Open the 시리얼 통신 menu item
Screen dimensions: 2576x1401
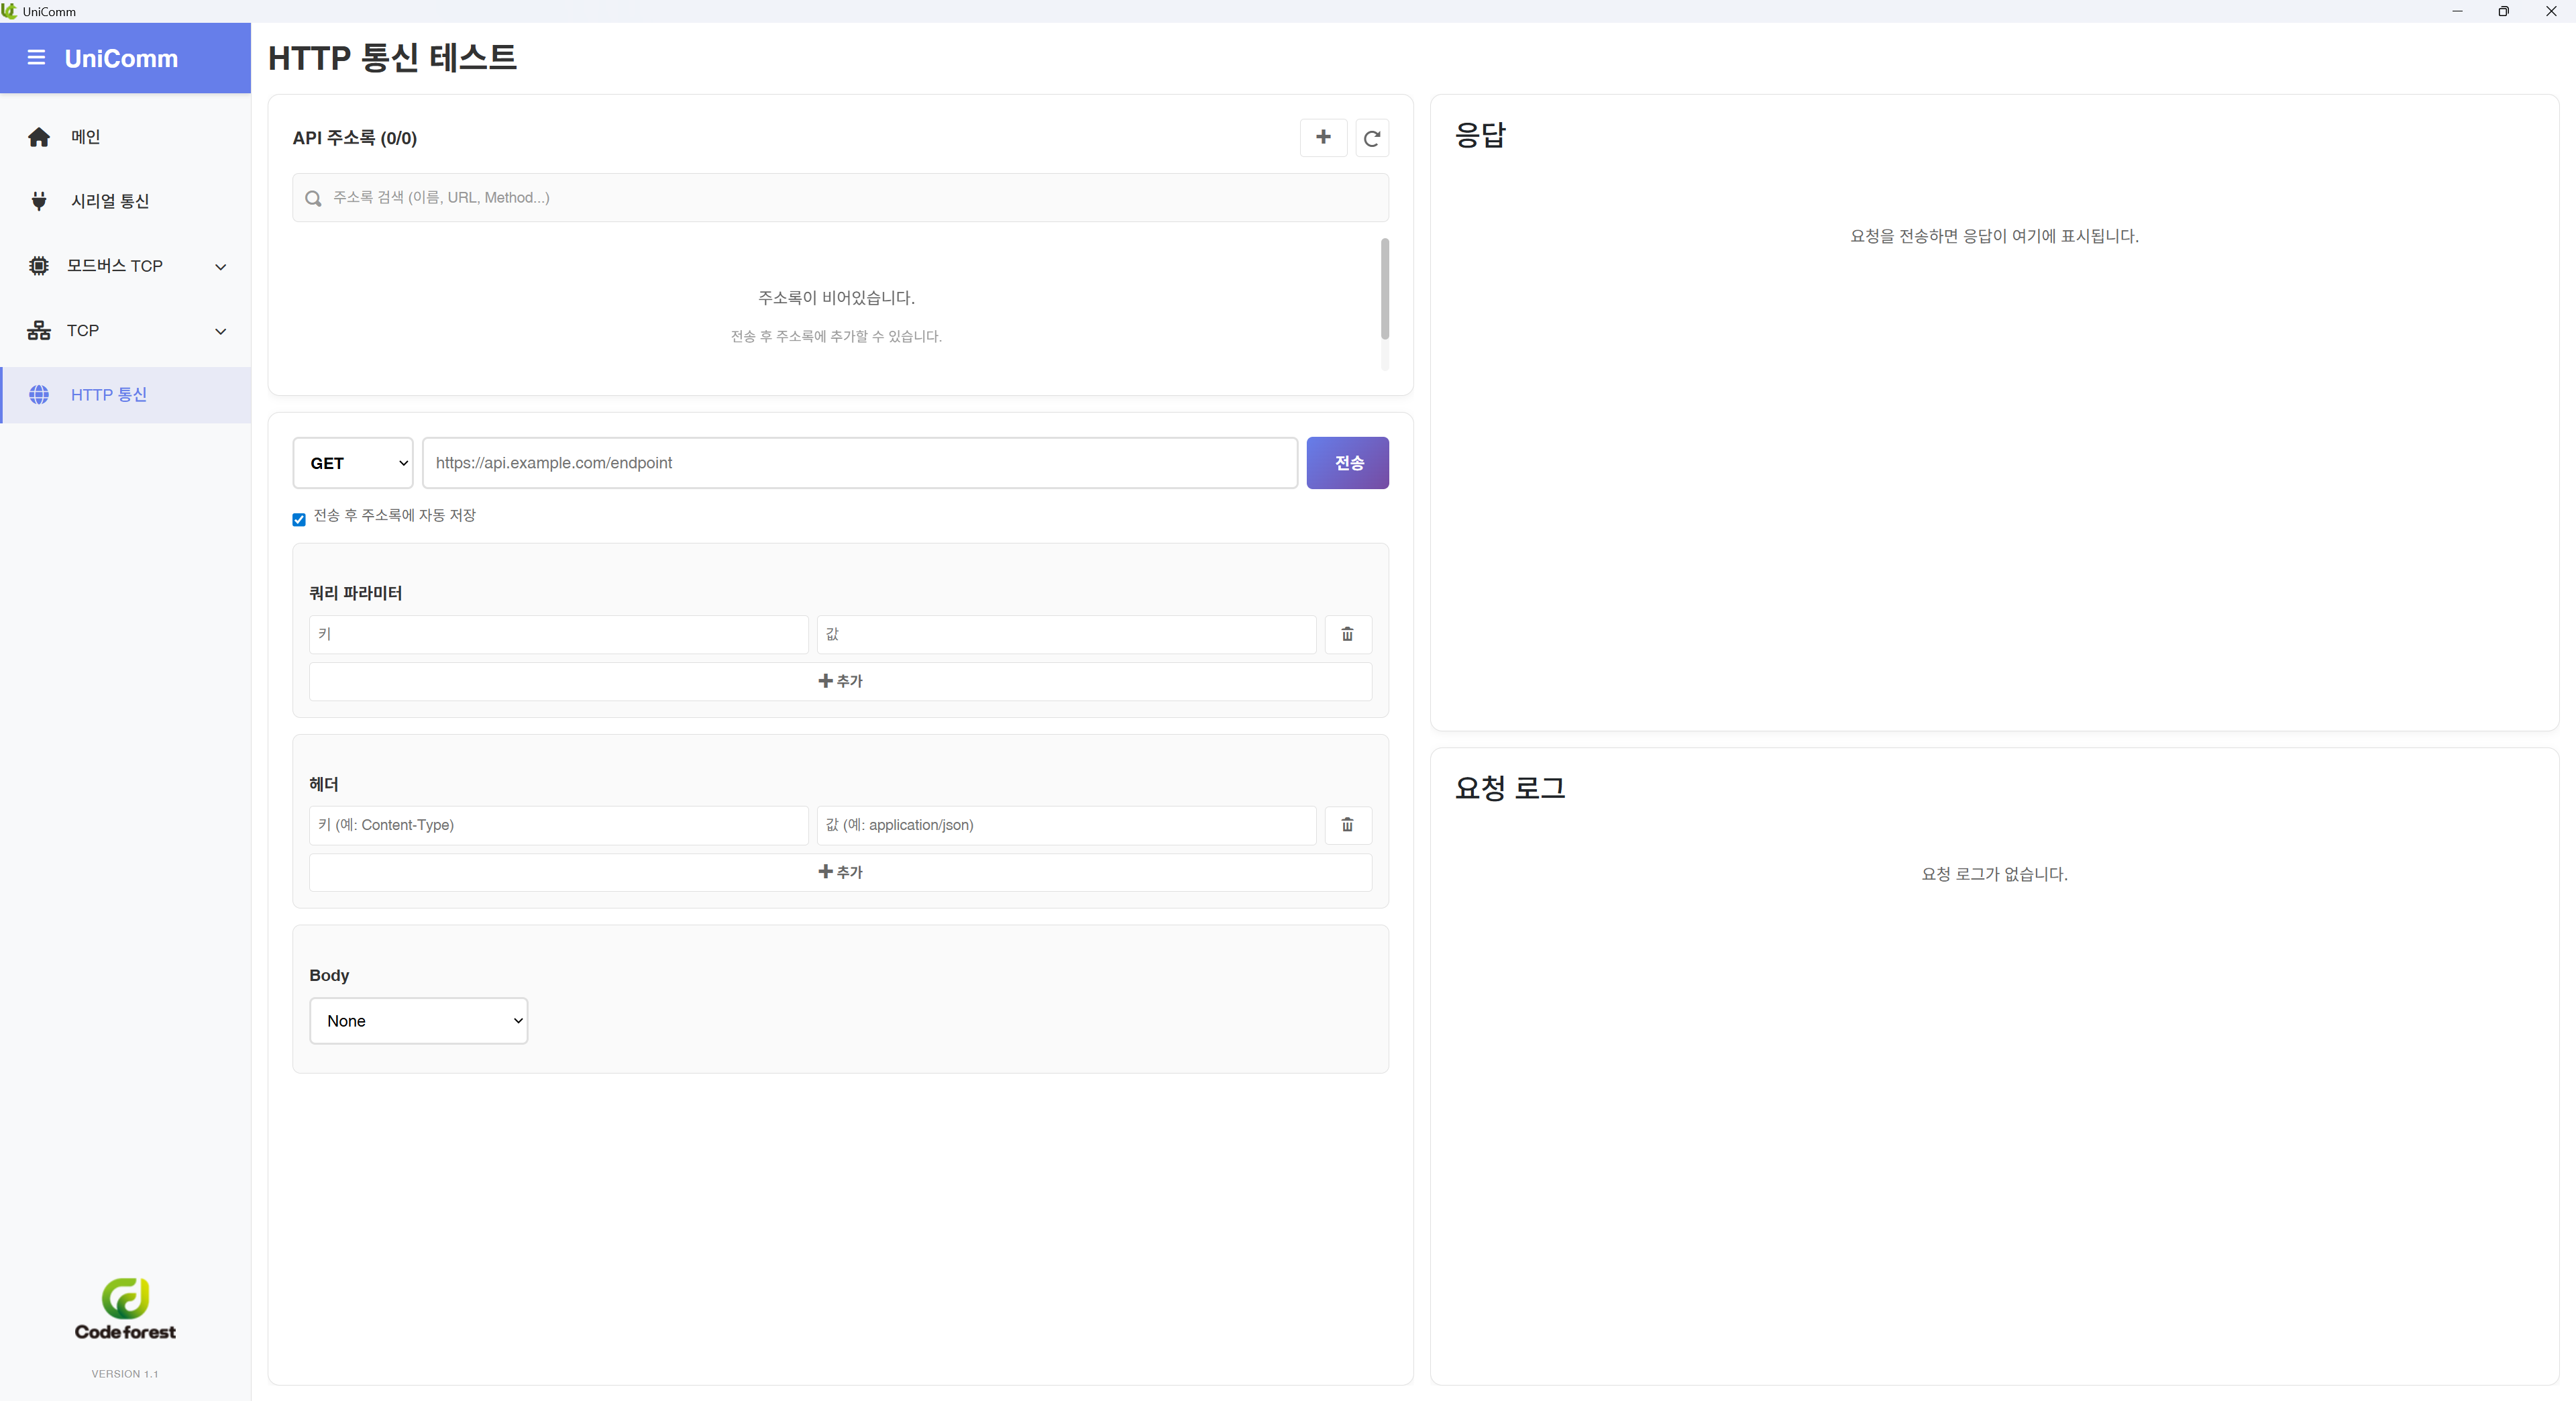(x=110, y=201)
